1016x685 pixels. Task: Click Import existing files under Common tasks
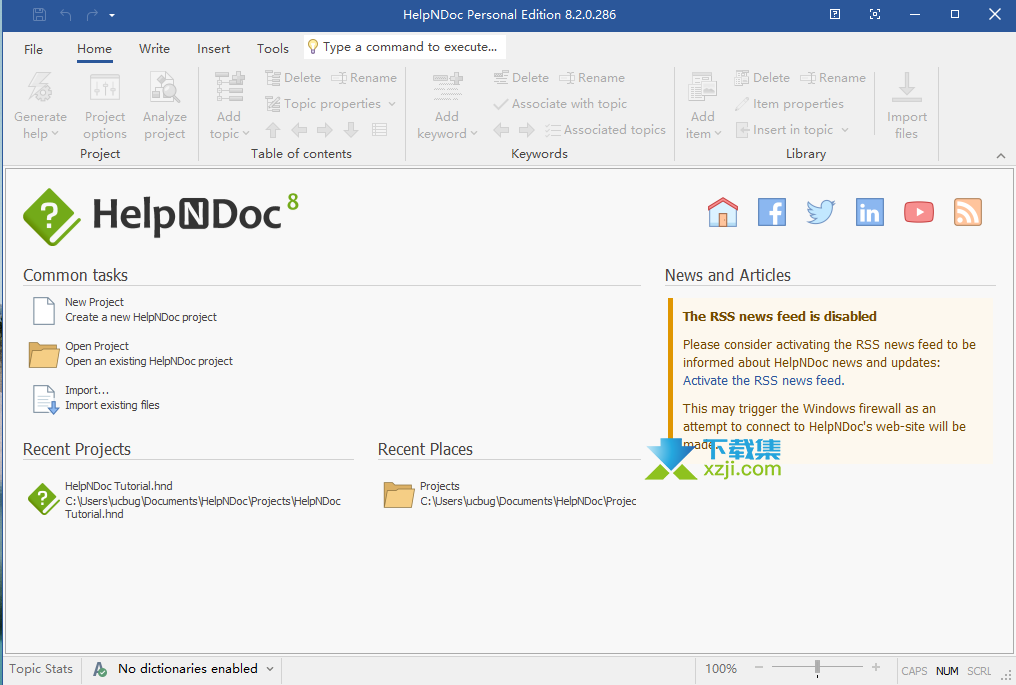pyautogui.click(x=96, y=398)
